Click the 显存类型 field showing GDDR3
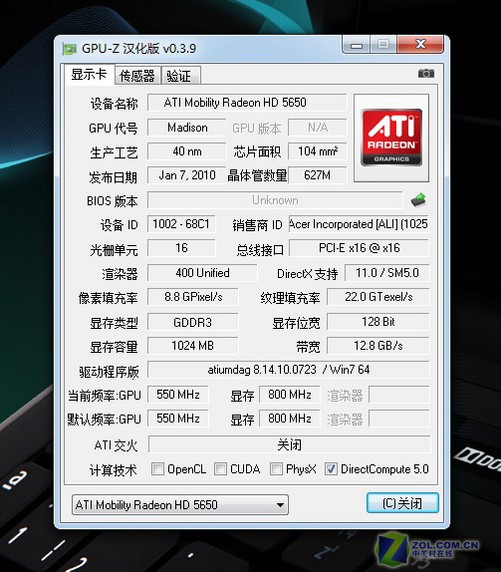This screenshot has height=572, width=501. (x=193, y=322)
